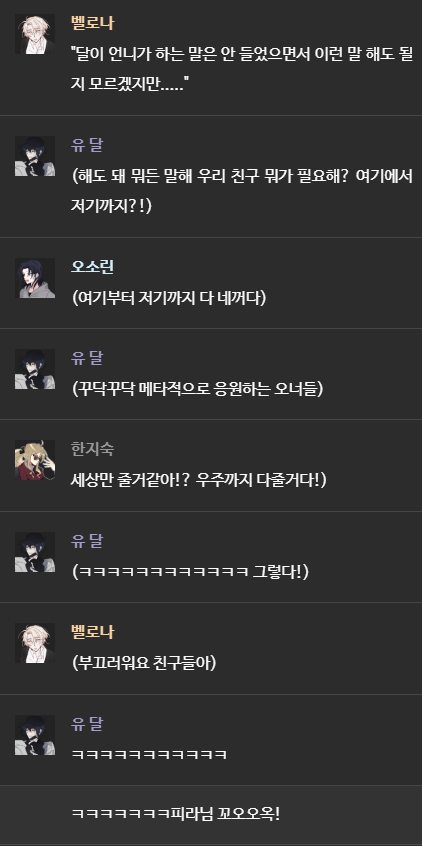The width and height of the screenshot is (422, 846).
Task: Click the bottom message '피라님 꼬오오옥!'
Action: [176, 814]
